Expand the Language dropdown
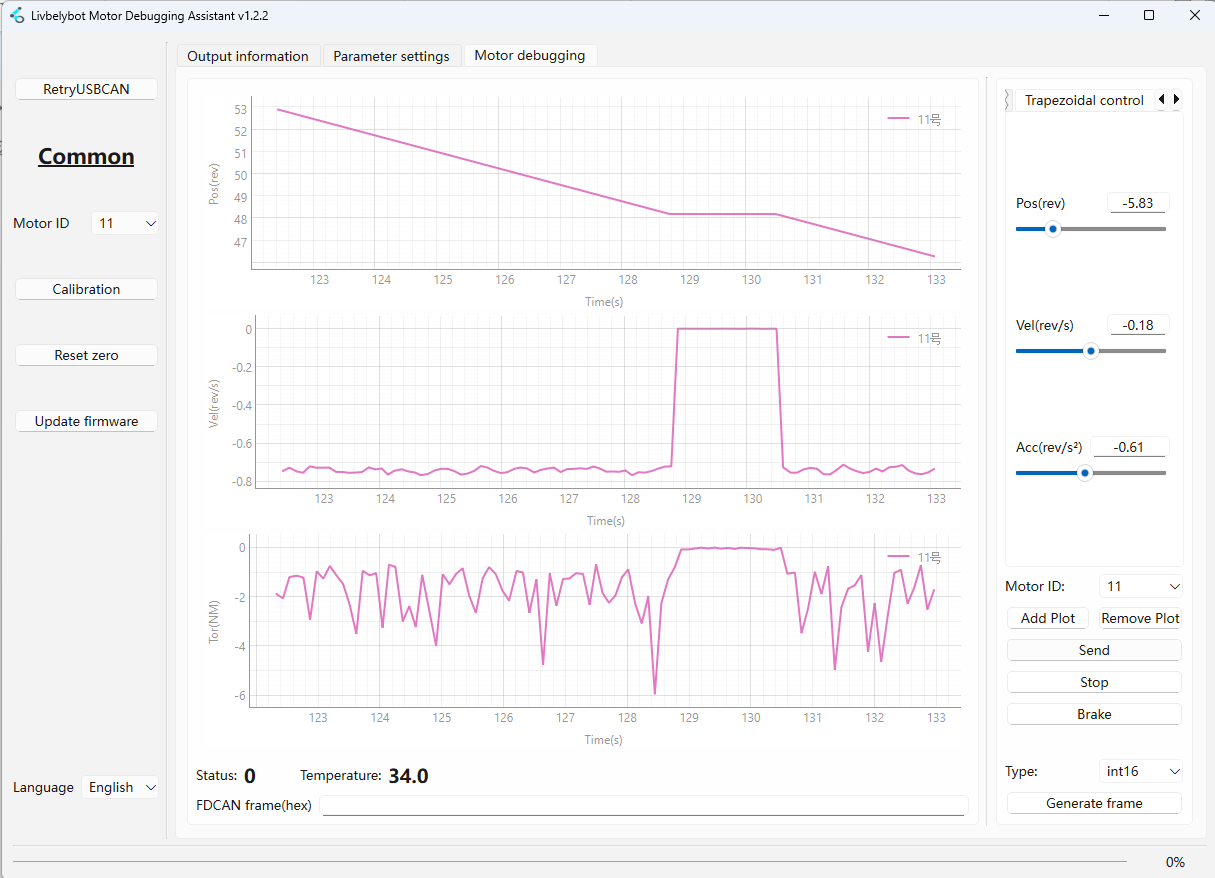This screenshot has width=1215, height=878. tap(120, 787)
